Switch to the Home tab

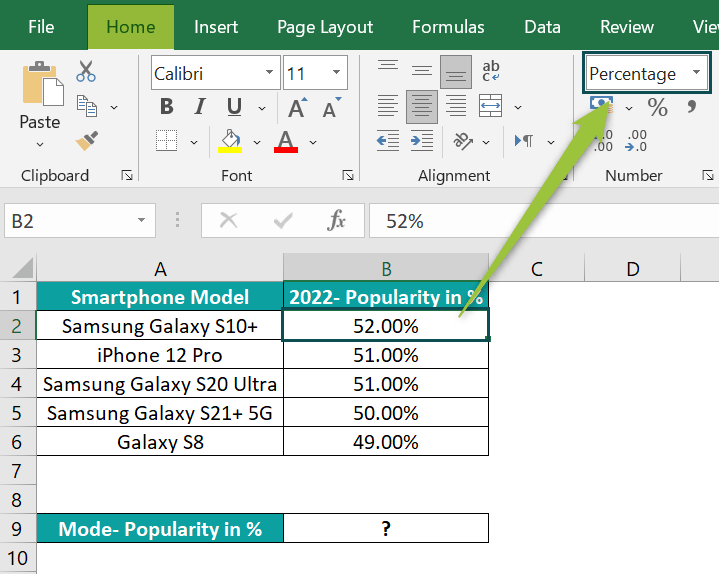(x=131, y=27)
